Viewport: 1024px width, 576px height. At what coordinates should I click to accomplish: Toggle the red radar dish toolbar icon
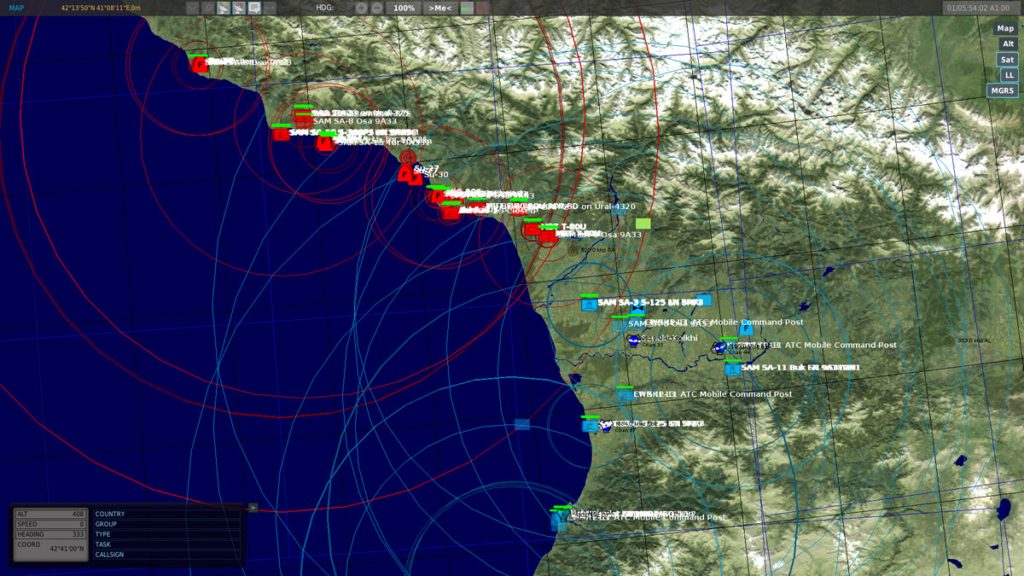click(239, 8)
